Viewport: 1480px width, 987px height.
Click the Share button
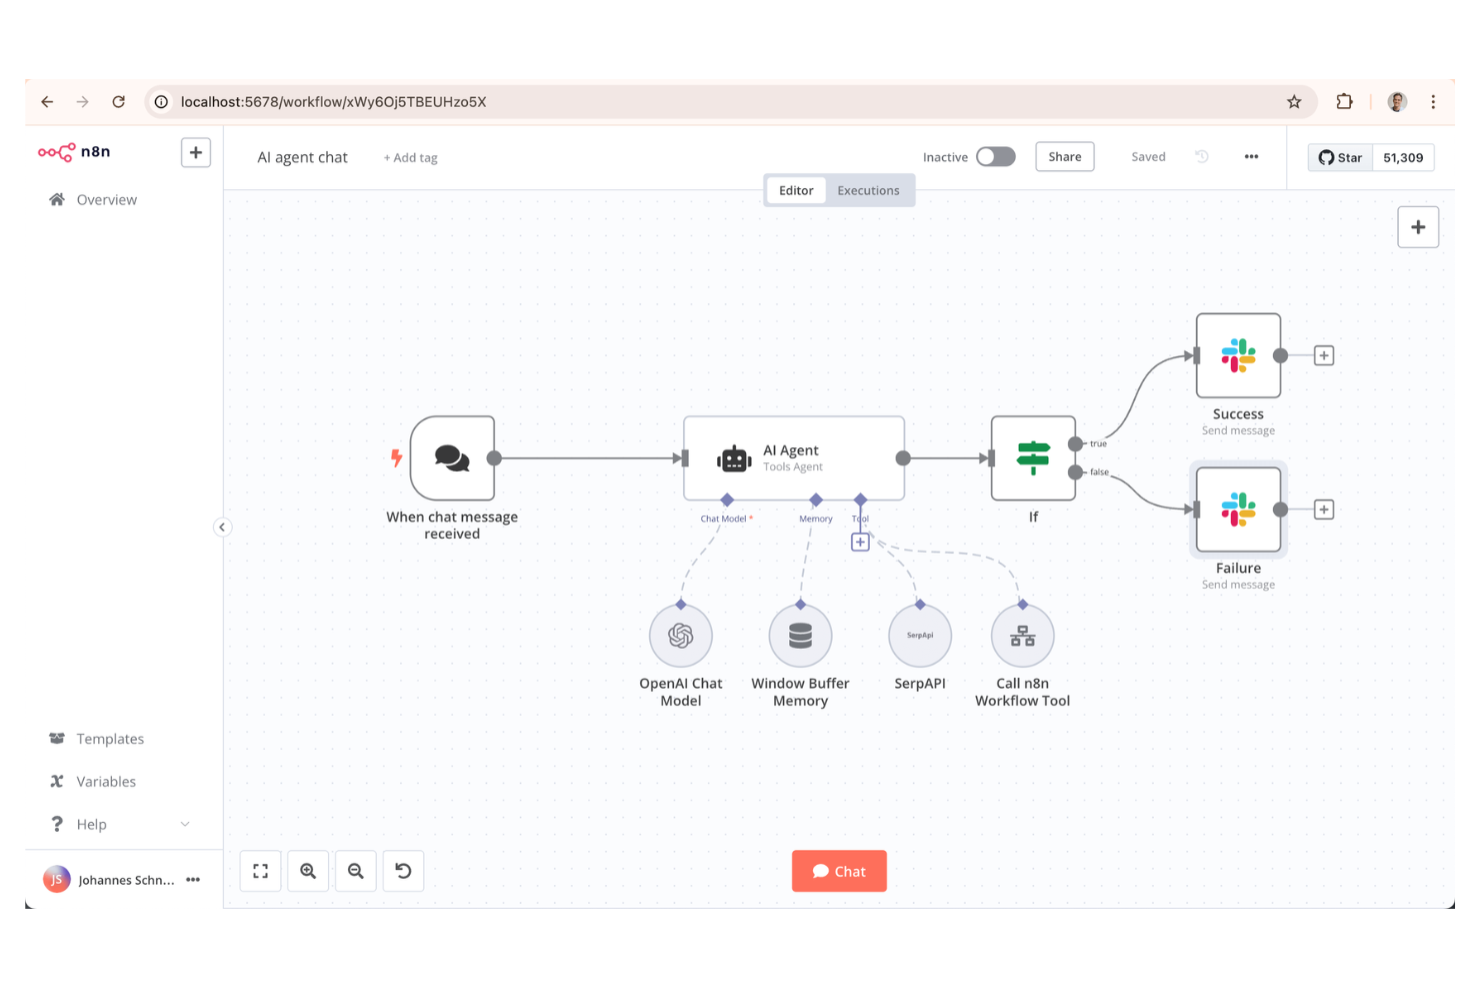coord(1065,157)
